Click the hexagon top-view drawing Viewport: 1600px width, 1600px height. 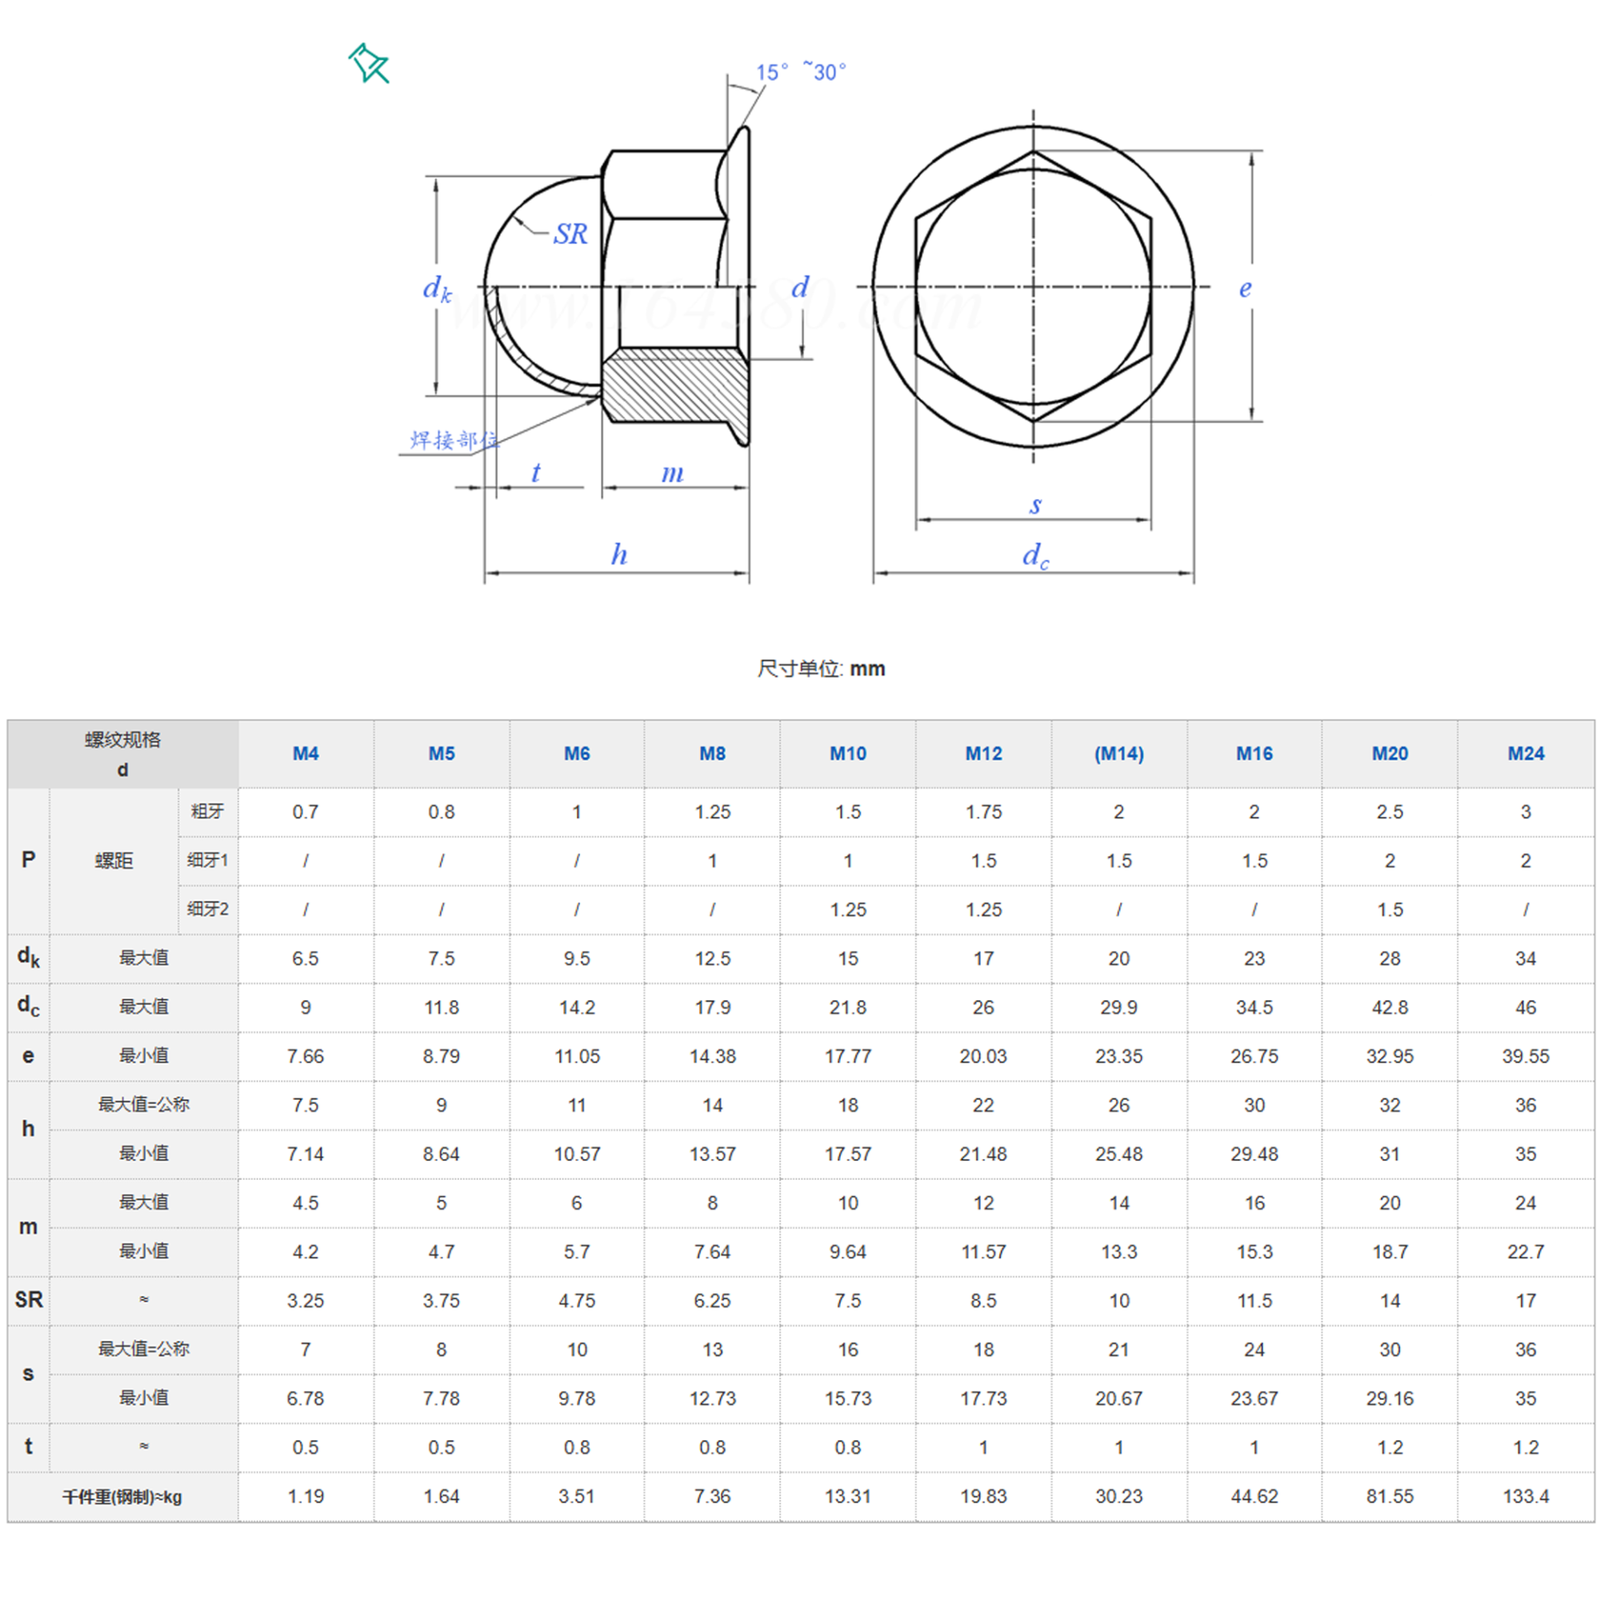(x=1033, y=287)
